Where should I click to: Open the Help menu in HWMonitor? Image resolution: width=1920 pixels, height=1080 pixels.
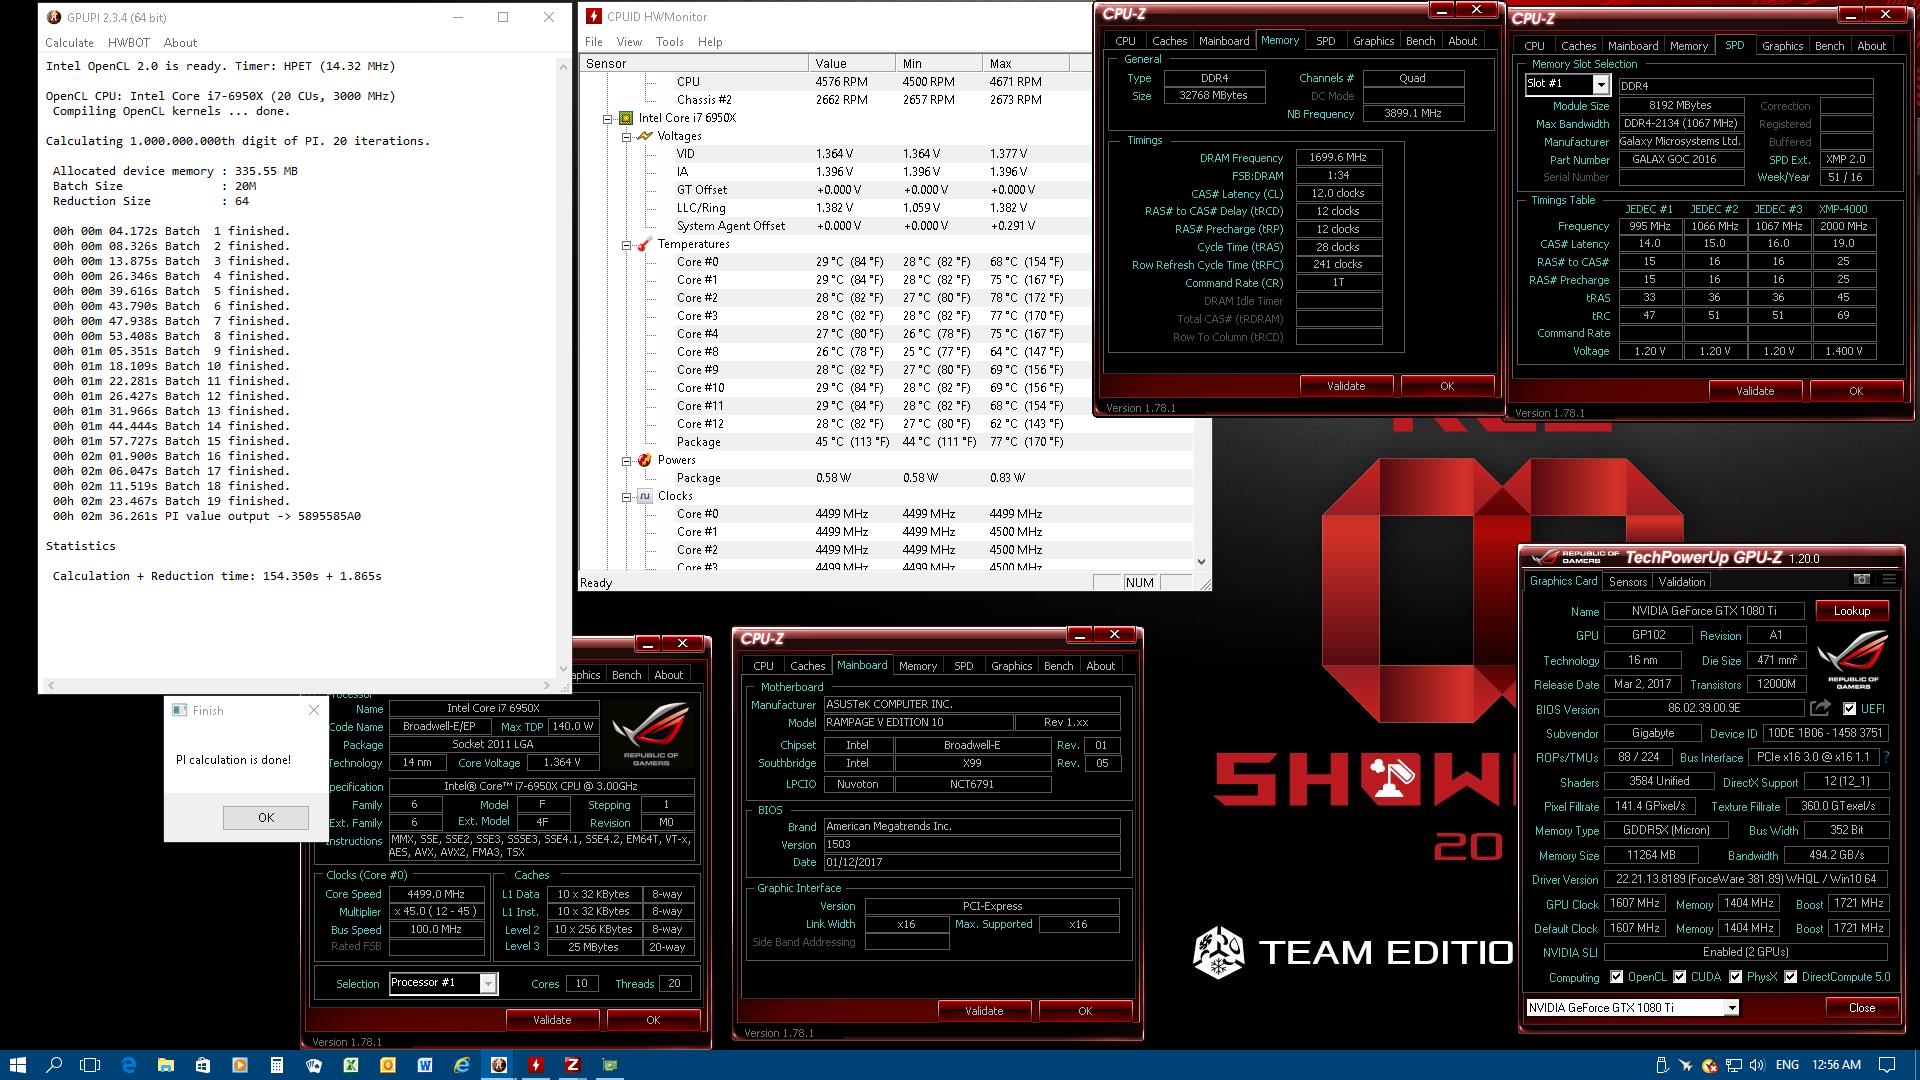click(x=710, y=42)
